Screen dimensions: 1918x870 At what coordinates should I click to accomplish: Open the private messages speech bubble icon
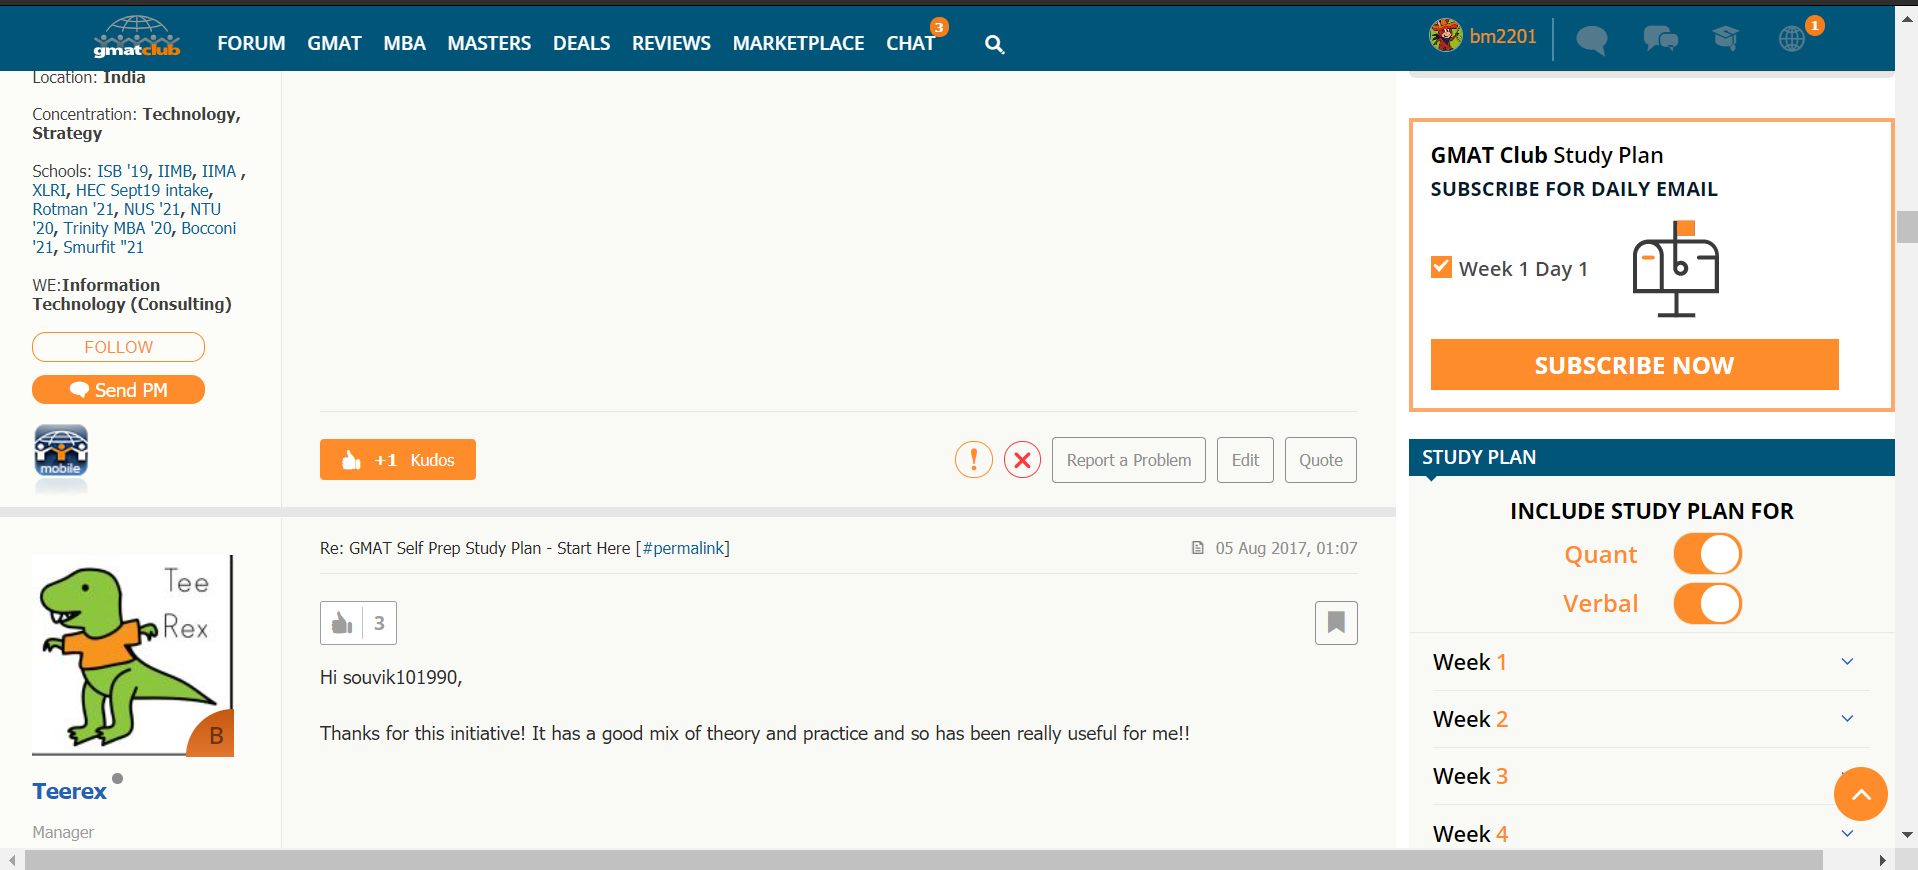coord(1591,40)
